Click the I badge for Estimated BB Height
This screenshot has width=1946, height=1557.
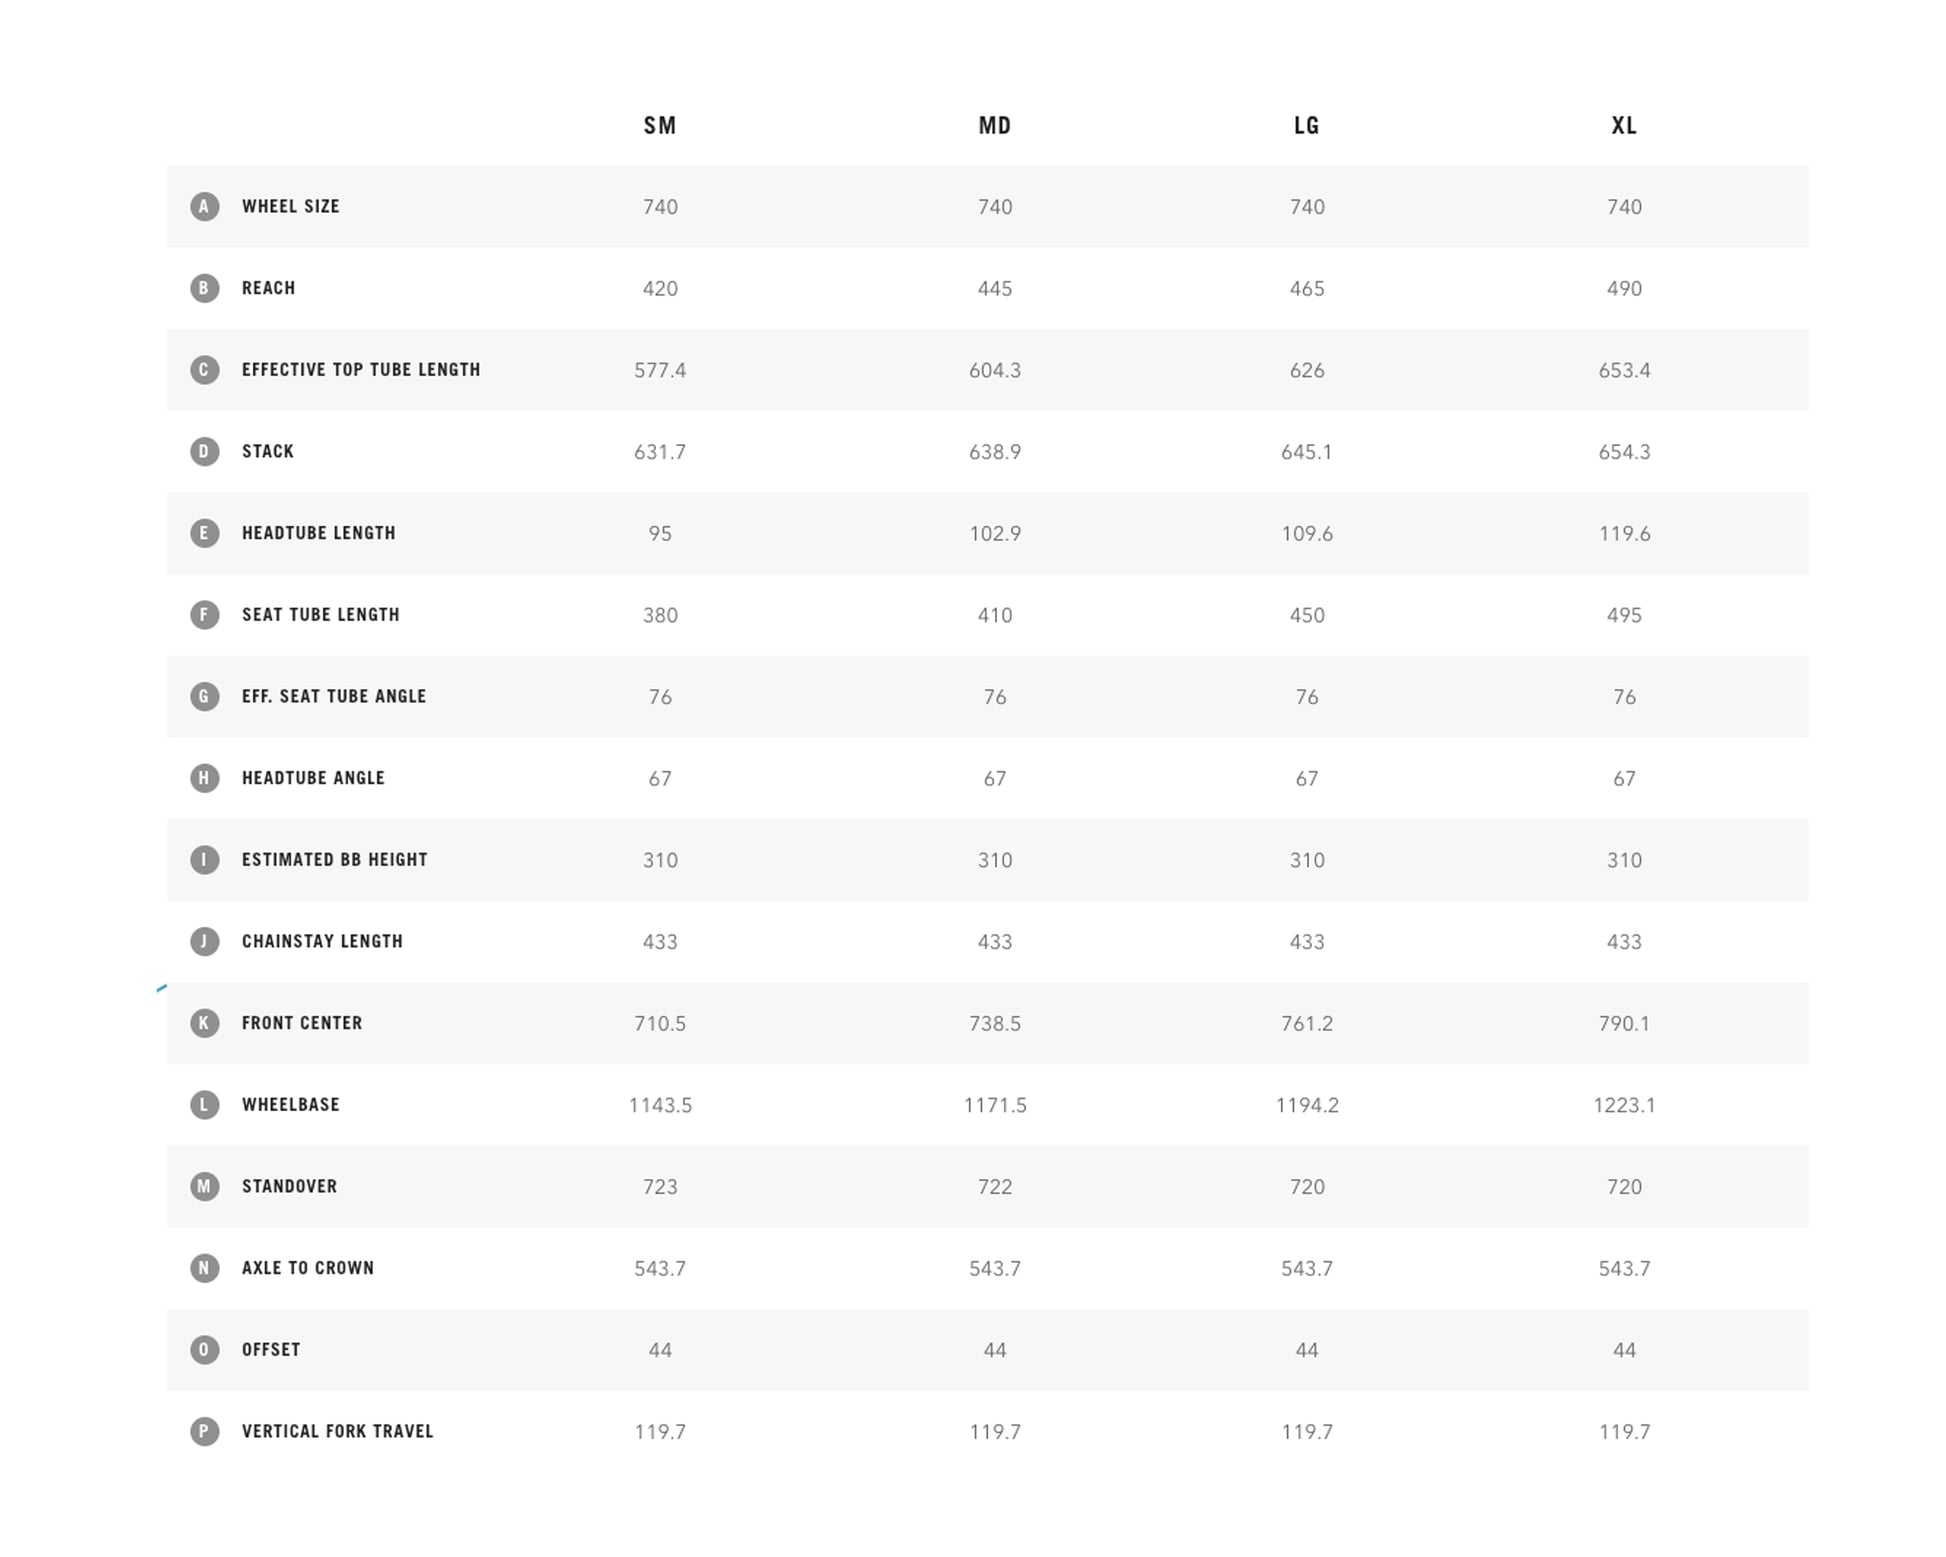[204, 860]
